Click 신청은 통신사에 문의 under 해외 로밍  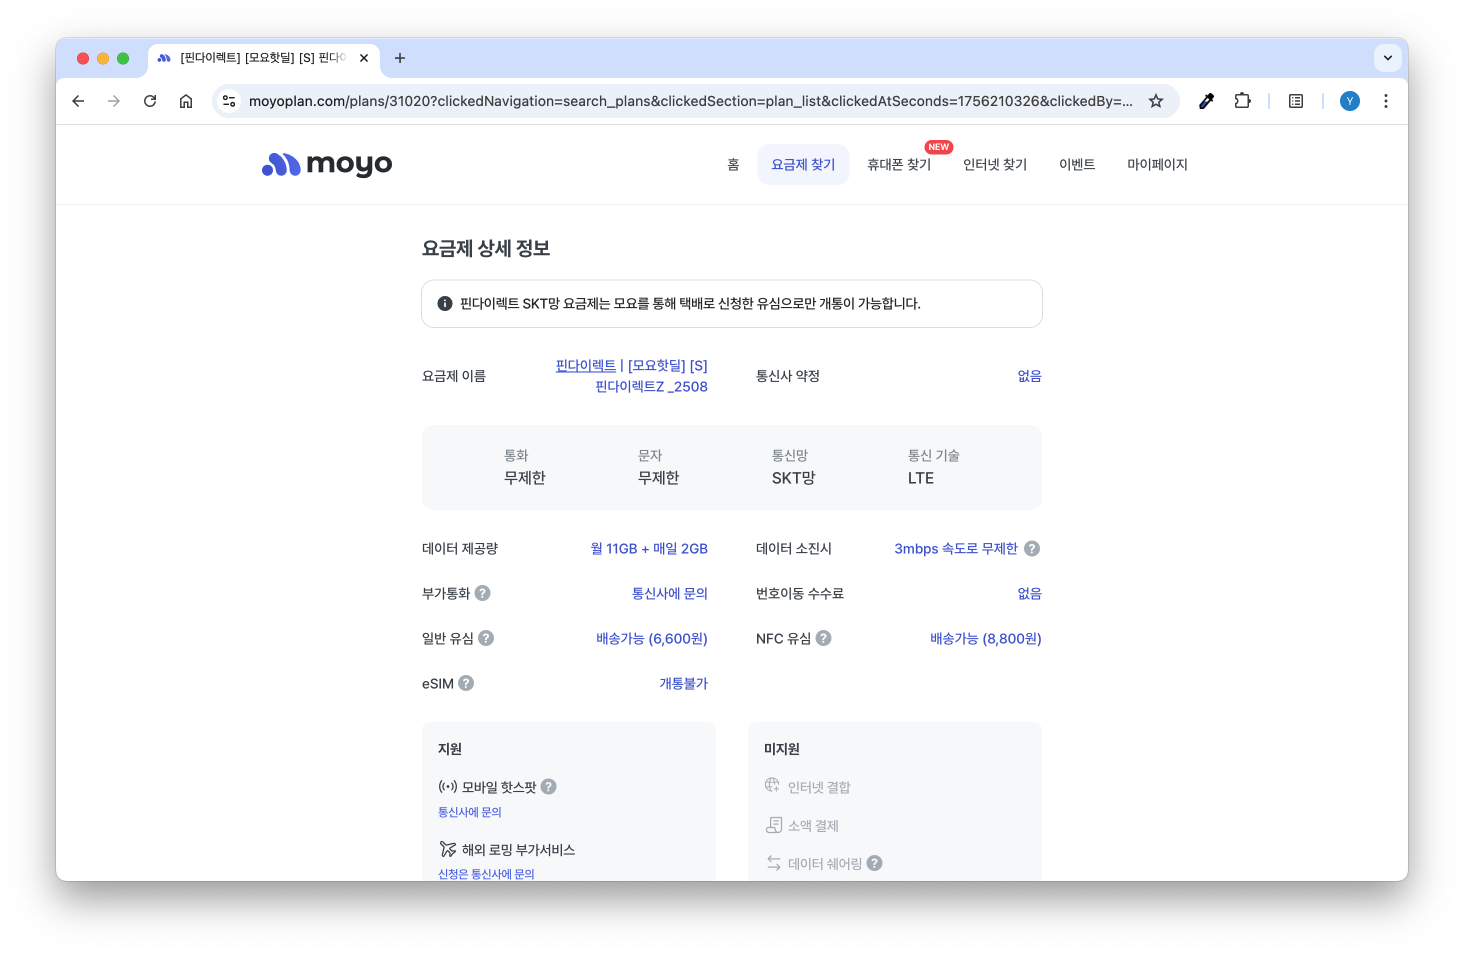point(486,874)
